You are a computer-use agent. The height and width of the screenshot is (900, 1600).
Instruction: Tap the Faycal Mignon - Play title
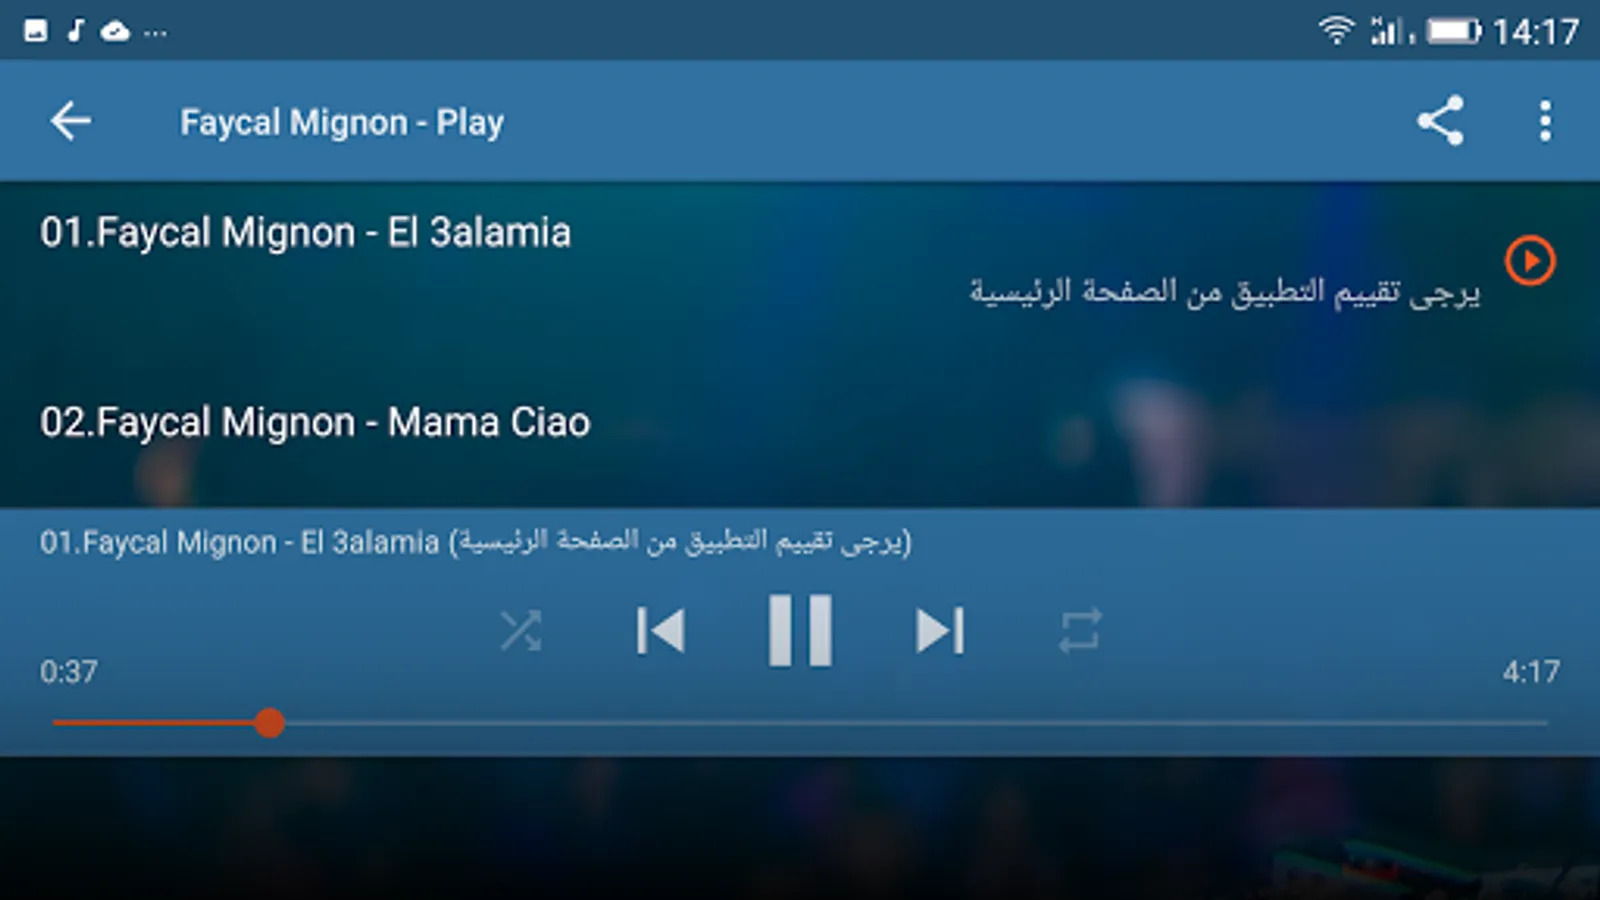pos(342,122)
